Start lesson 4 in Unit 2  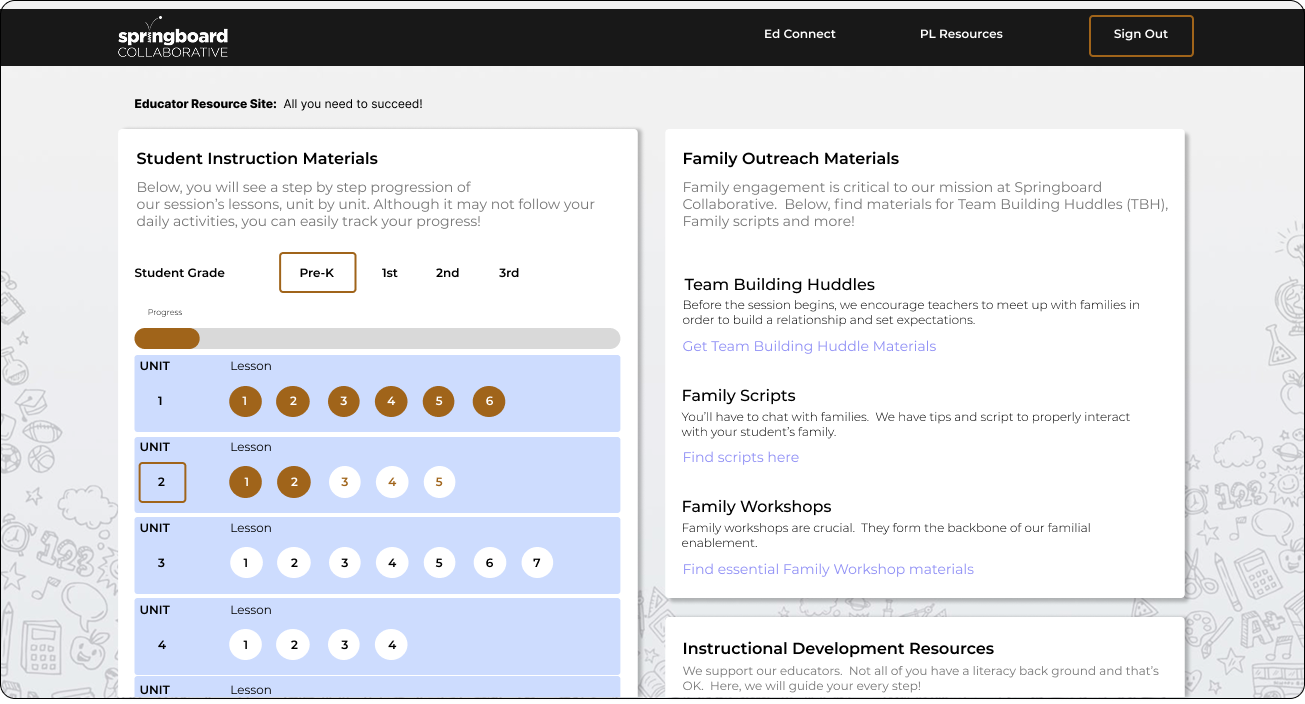pyautogui.click(x=391, y=482)
